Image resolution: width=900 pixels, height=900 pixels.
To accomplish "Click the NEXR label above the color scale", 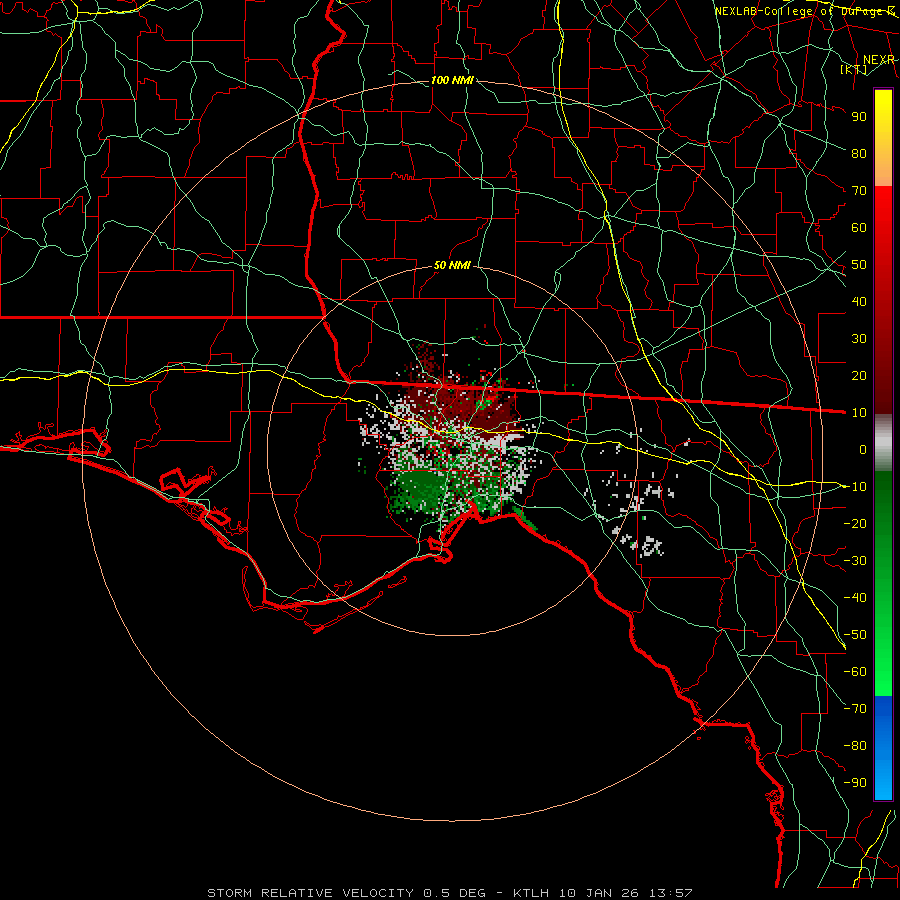I will click(879, 60).
